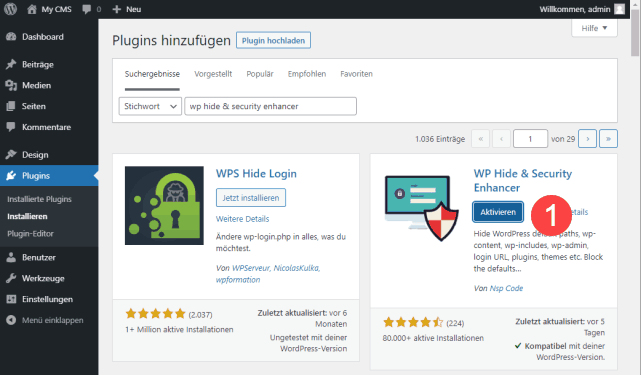
Task: Open author link Nsp Code
Action: (x=507, y=288)
